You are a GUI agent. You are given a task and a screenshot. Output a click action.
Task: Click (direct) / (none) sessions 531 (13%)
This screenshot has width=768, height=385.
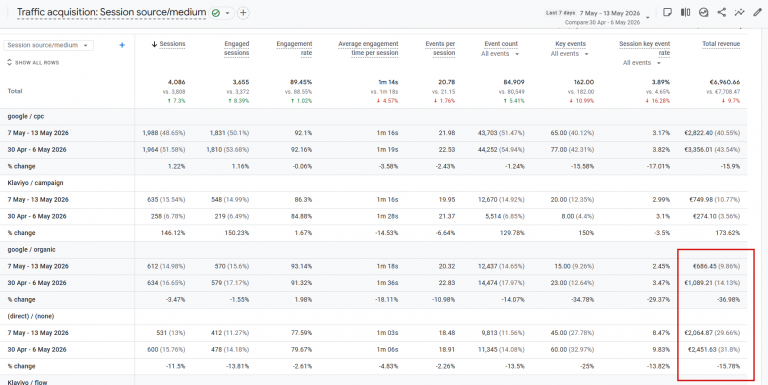(x=170, y=333)
